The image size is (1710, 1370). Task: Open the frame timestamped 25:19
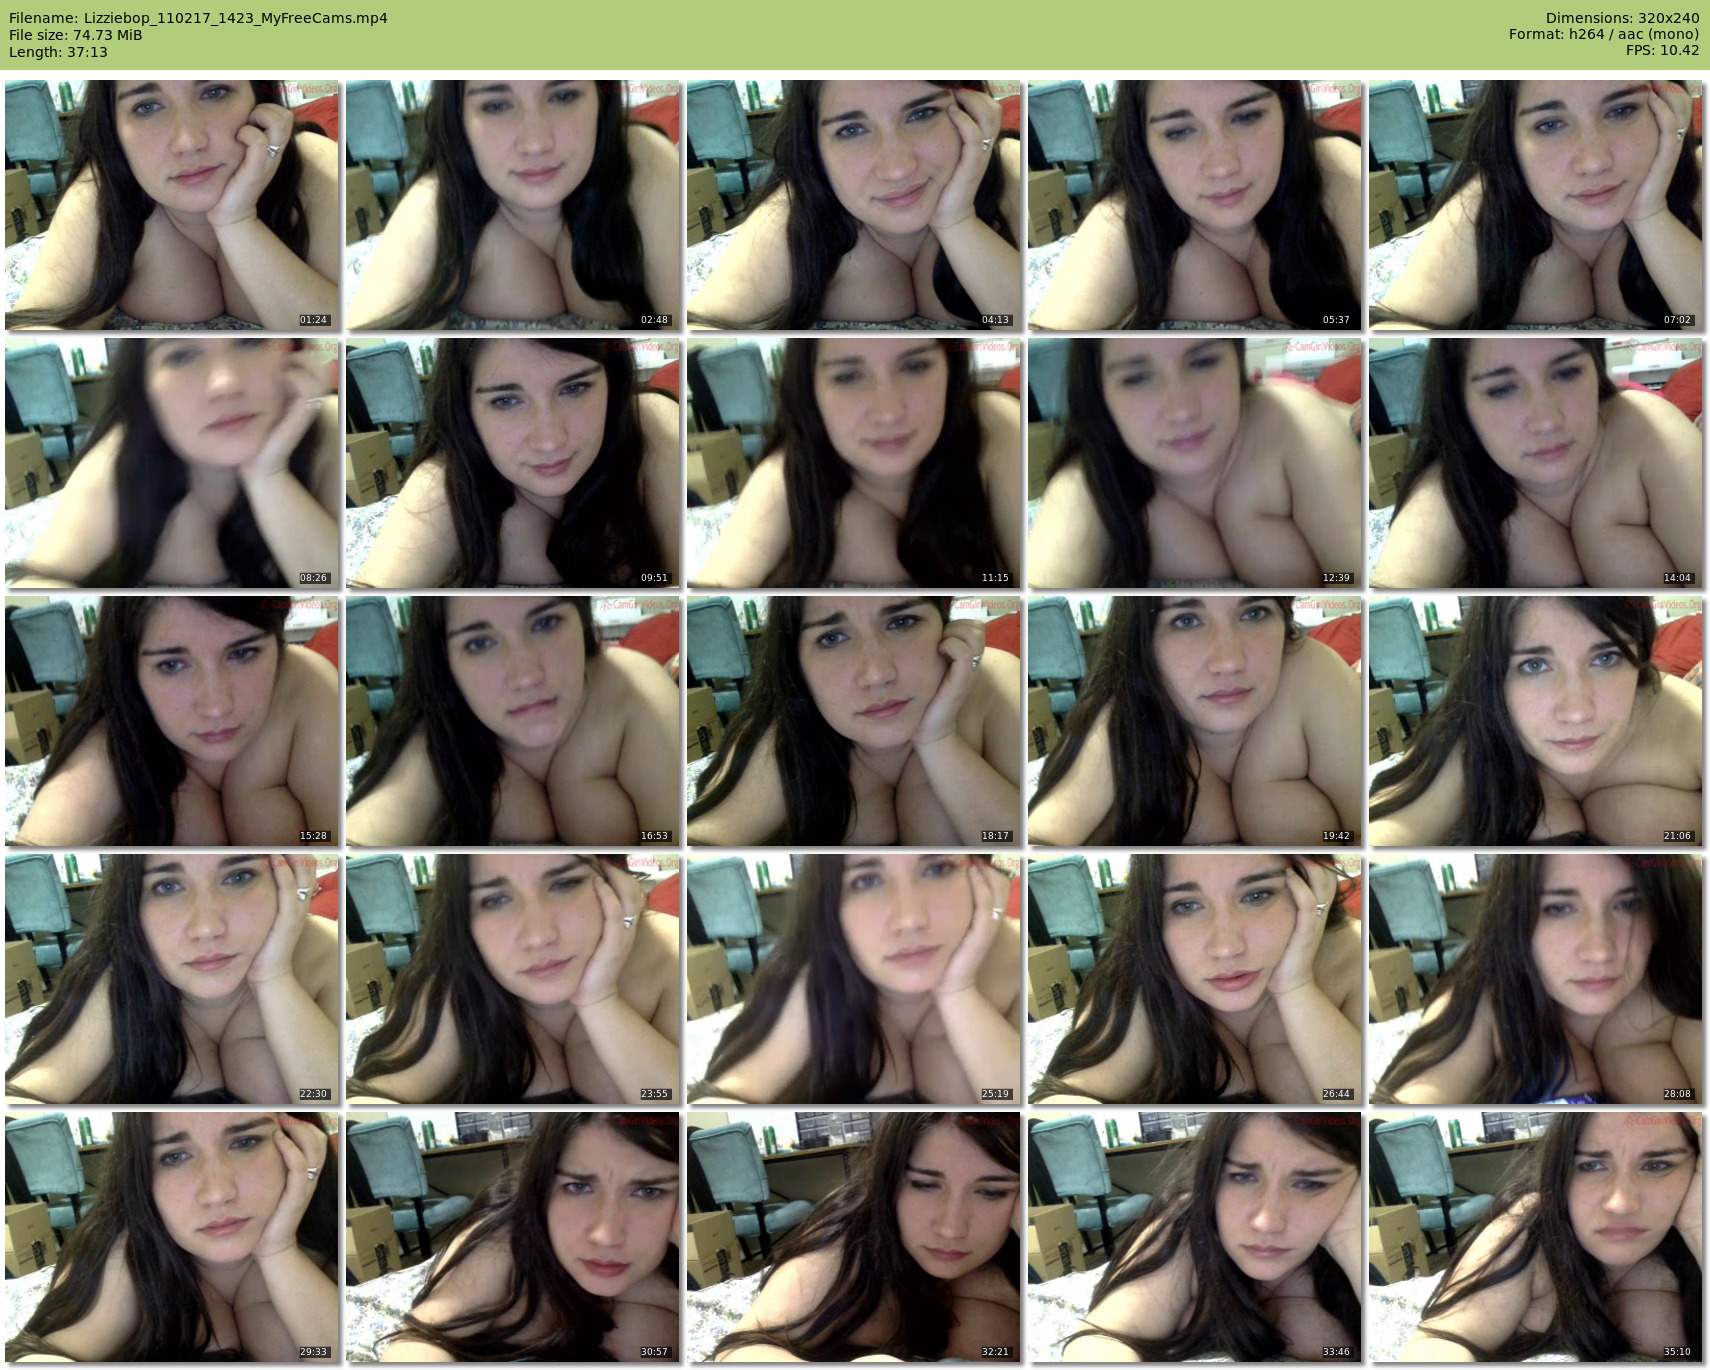click(x=854, y=979)
